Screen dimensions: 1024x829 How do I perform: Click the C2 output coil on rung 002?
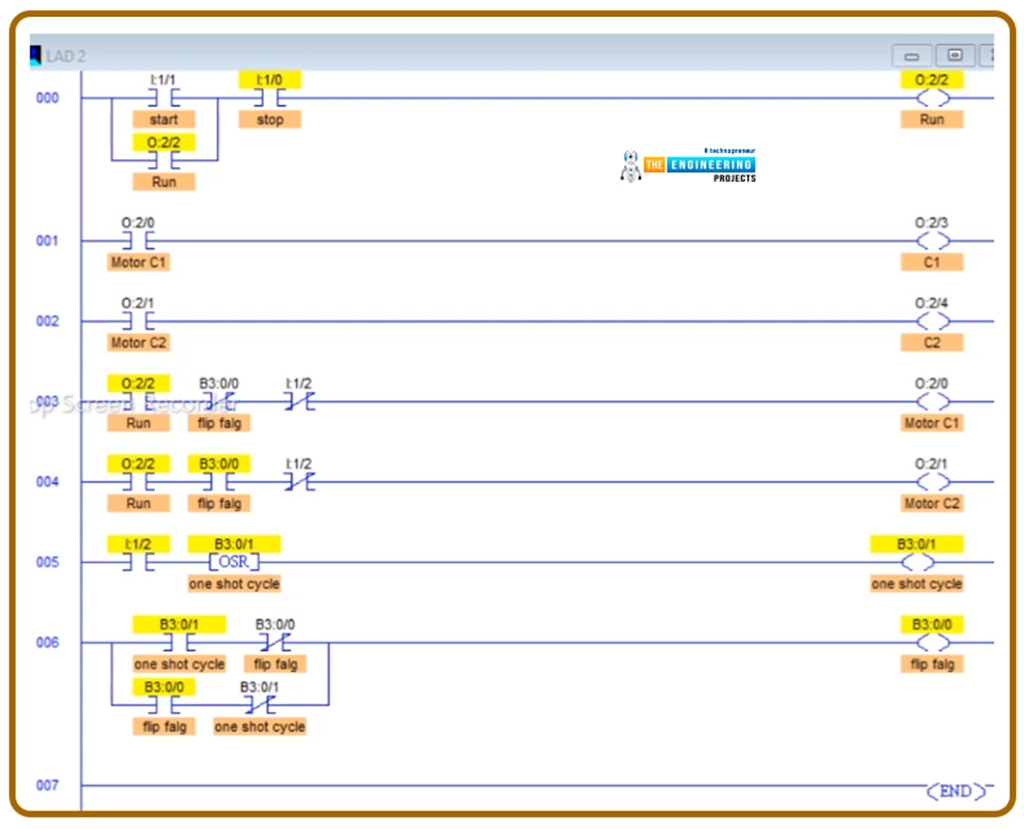(932, 321)
